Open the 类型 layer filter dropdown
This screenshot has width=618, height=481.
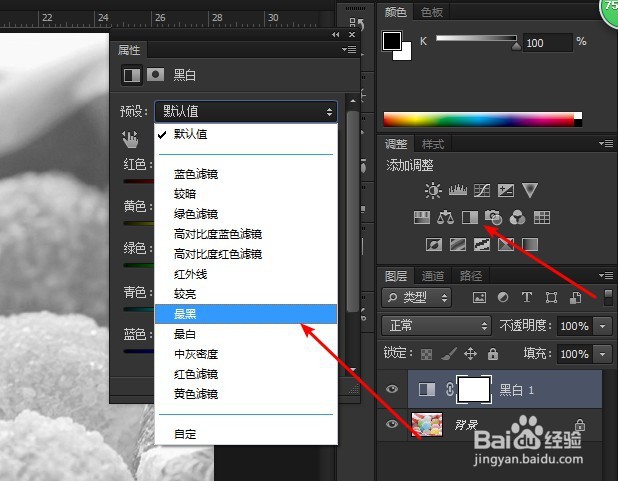(x=417, y=298)
